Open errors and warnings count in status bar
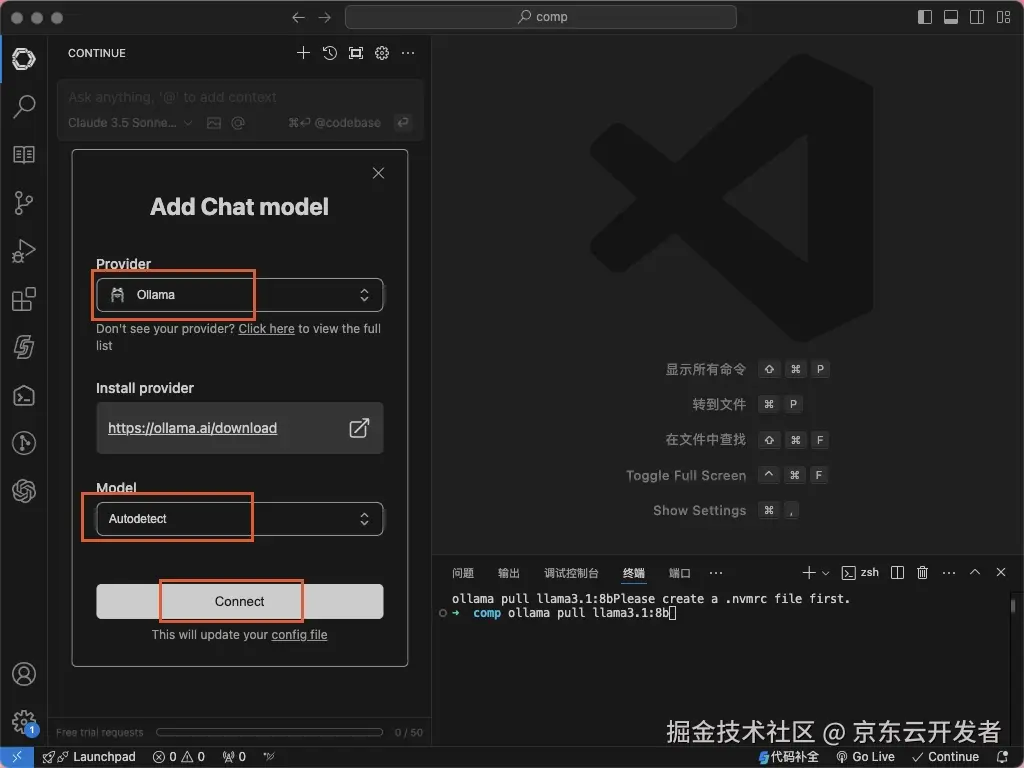 pos(178,758)
